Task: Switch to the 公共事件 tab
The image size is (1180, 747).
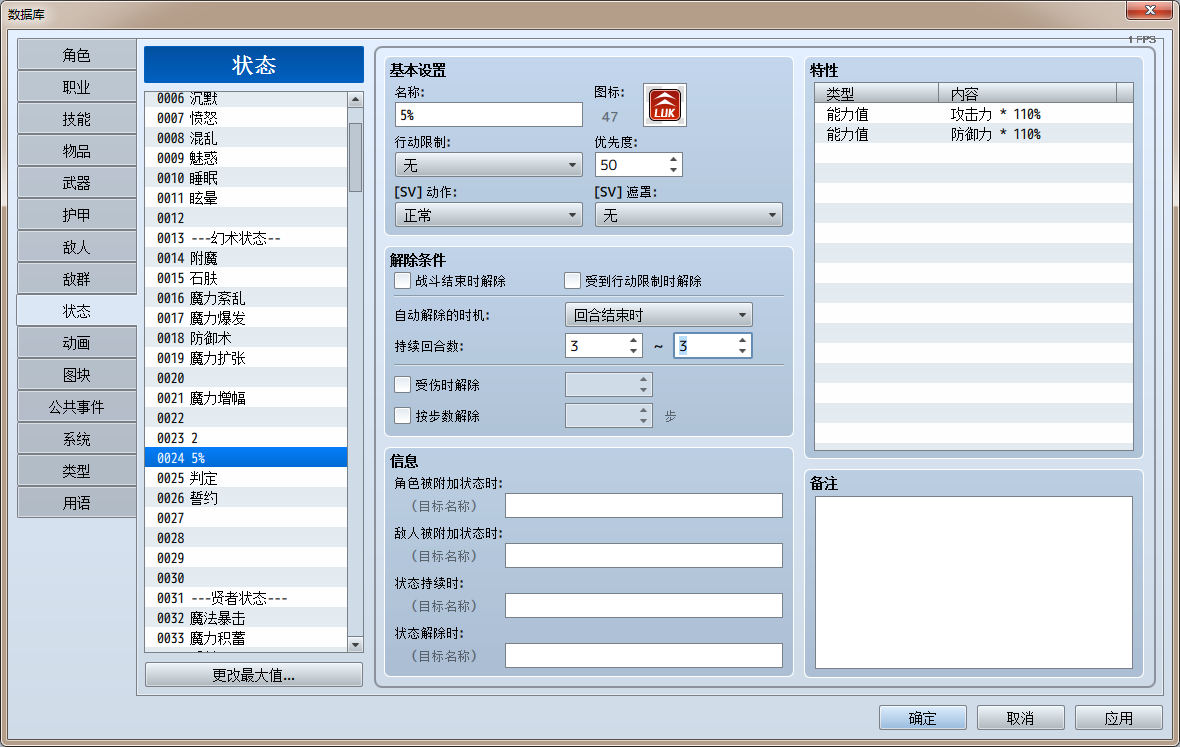Action: [77, 407]
